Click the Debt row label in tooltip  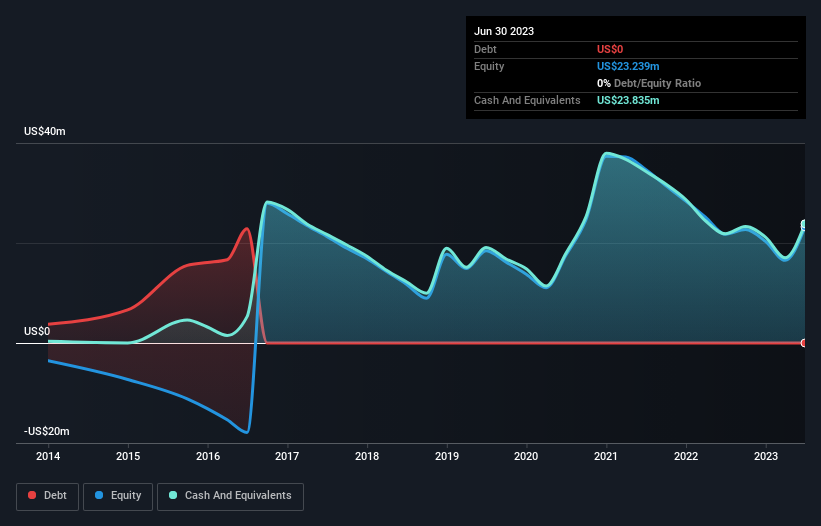coord(485,49)
